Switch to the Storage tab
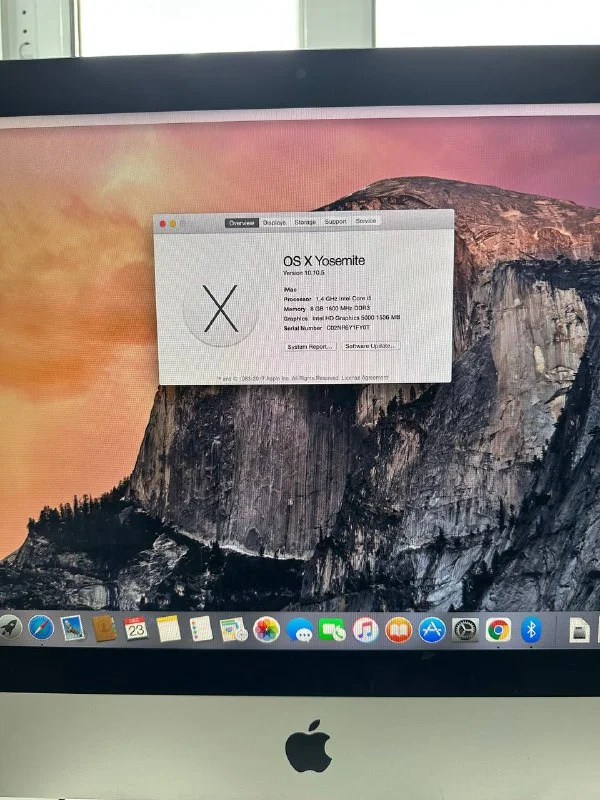 tap(305, 222)
